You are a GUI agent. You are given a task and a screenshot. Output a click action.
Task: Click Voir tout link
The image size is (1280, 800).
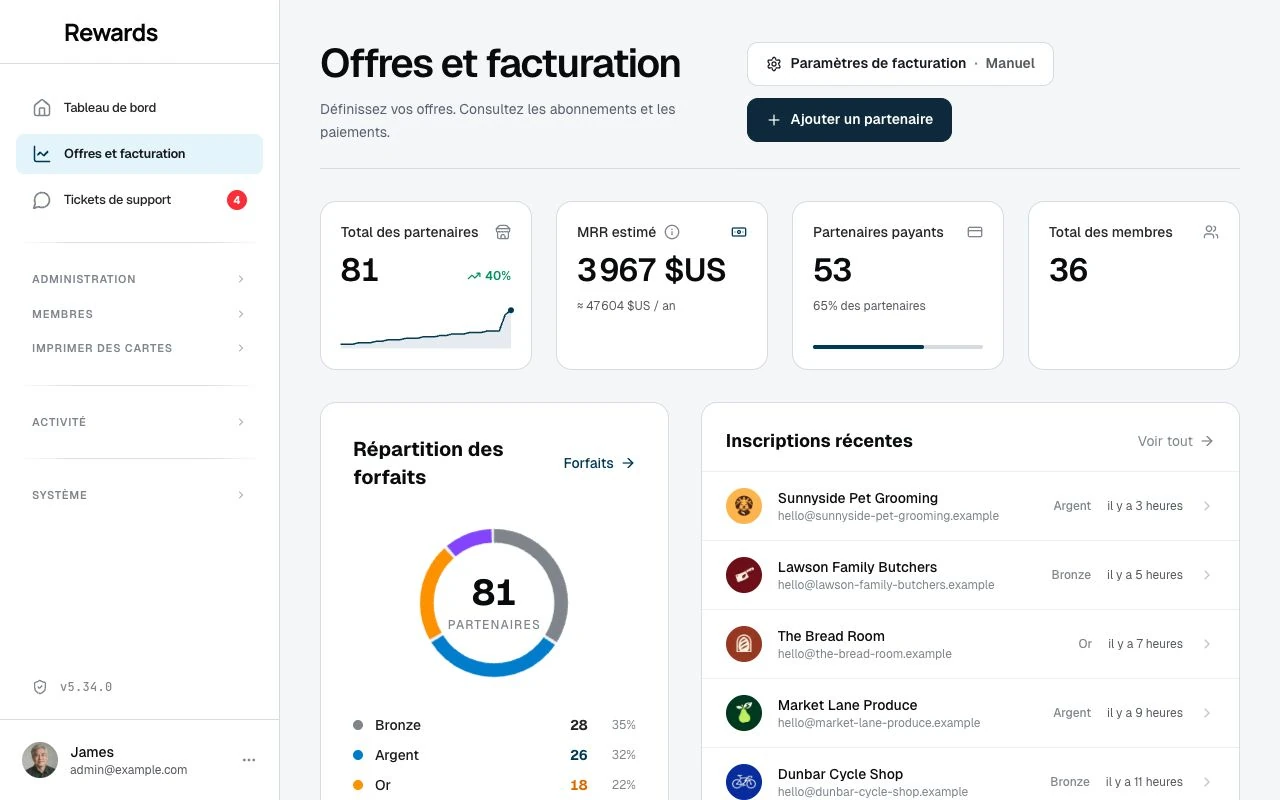pos(1176,441)
